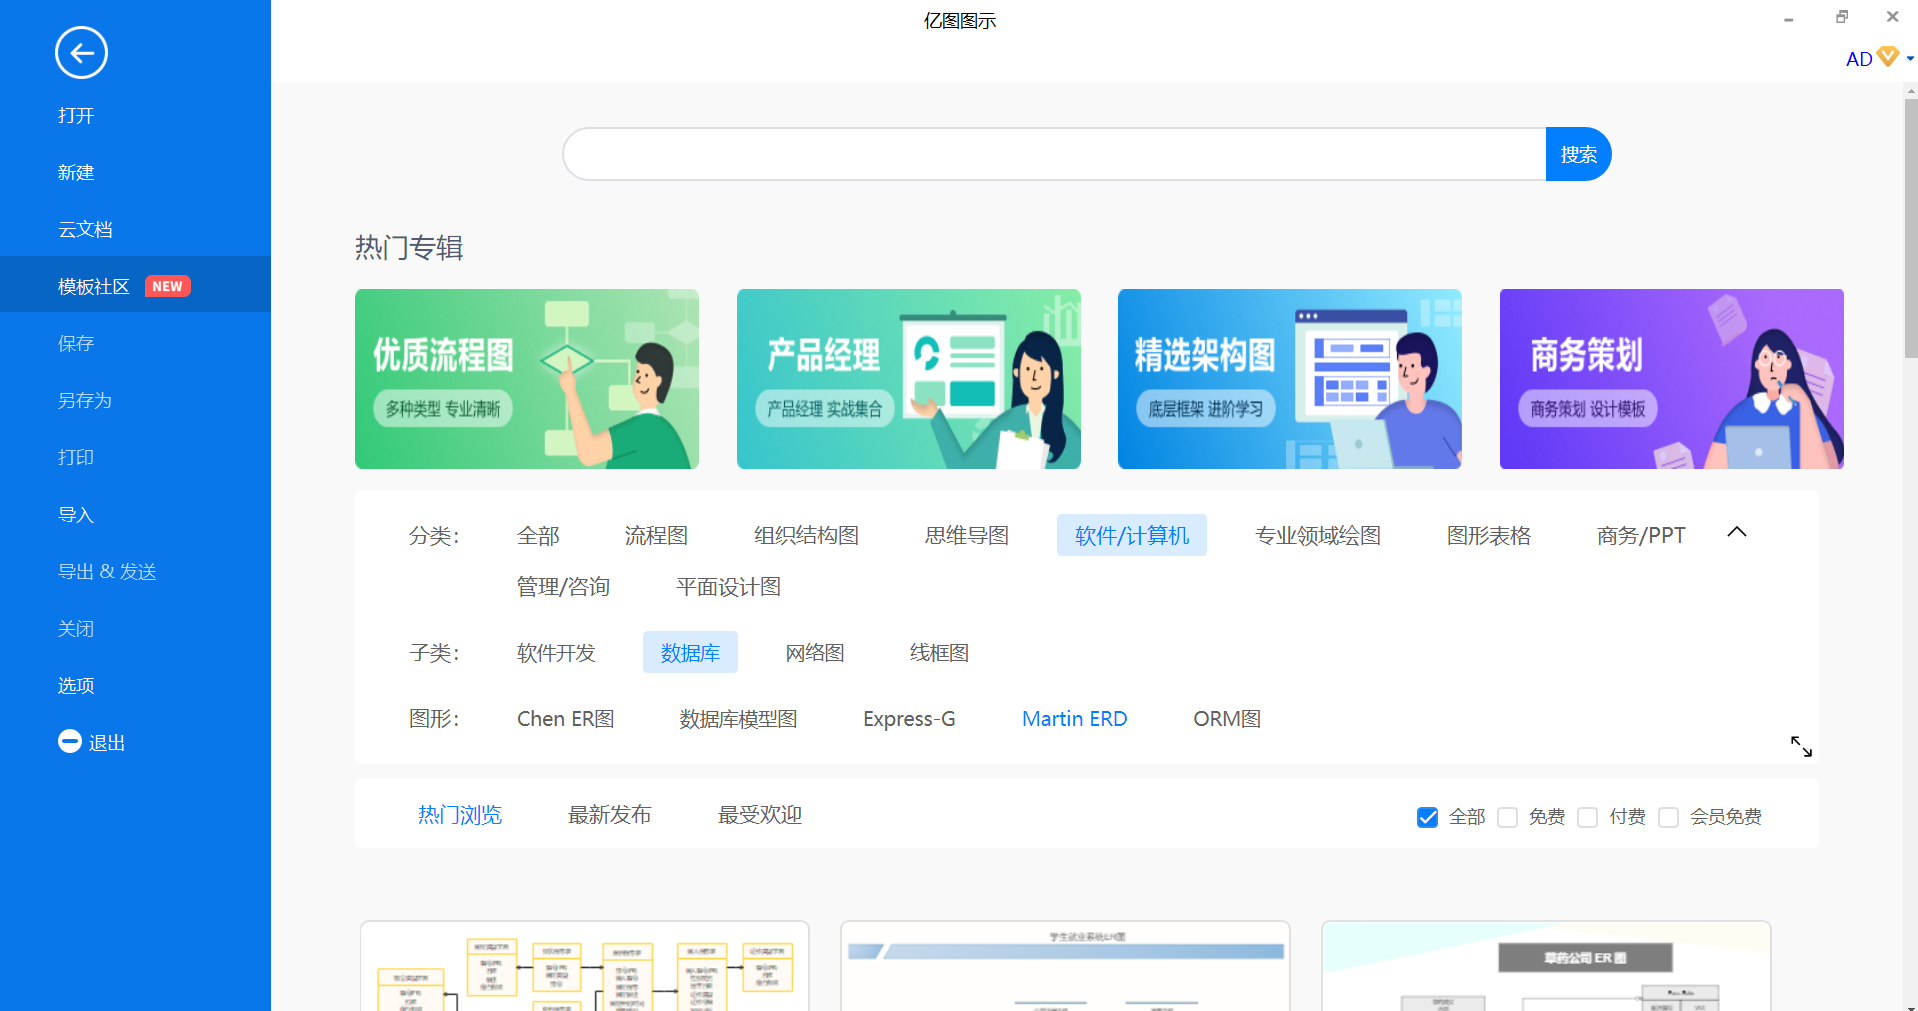This screenshot has width=1918, height=1011.
Task: Click the back arrow circle icon
Action: click(x=81, y=53)
